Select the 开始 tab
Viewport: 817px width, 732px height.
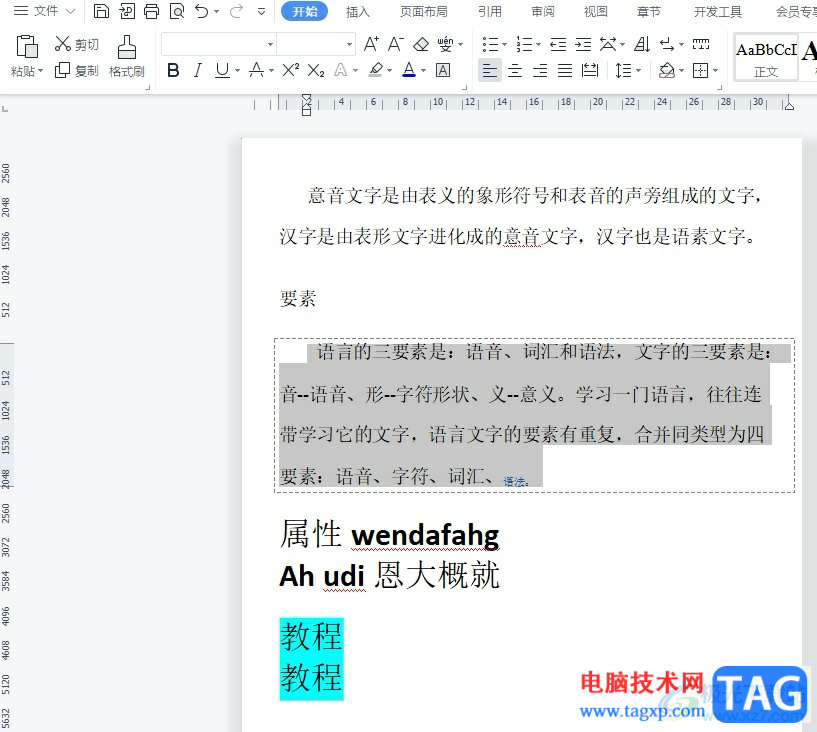(x=304, y=11)
